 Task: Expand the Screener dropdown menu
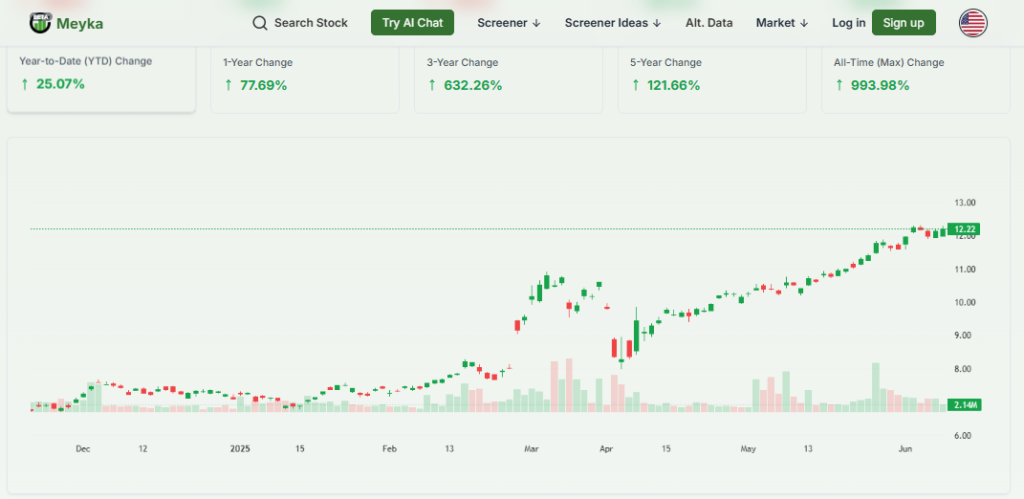(x=508, y=23)
